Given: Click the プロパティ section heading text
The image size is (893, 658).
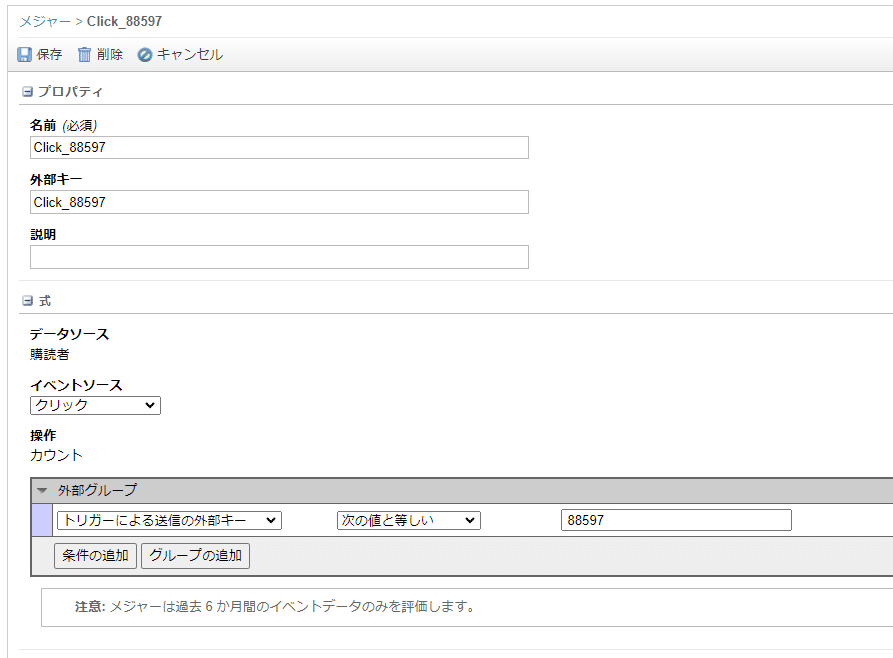Looking at the screenshot, I should pyautogui.click(x=70, y=92).
